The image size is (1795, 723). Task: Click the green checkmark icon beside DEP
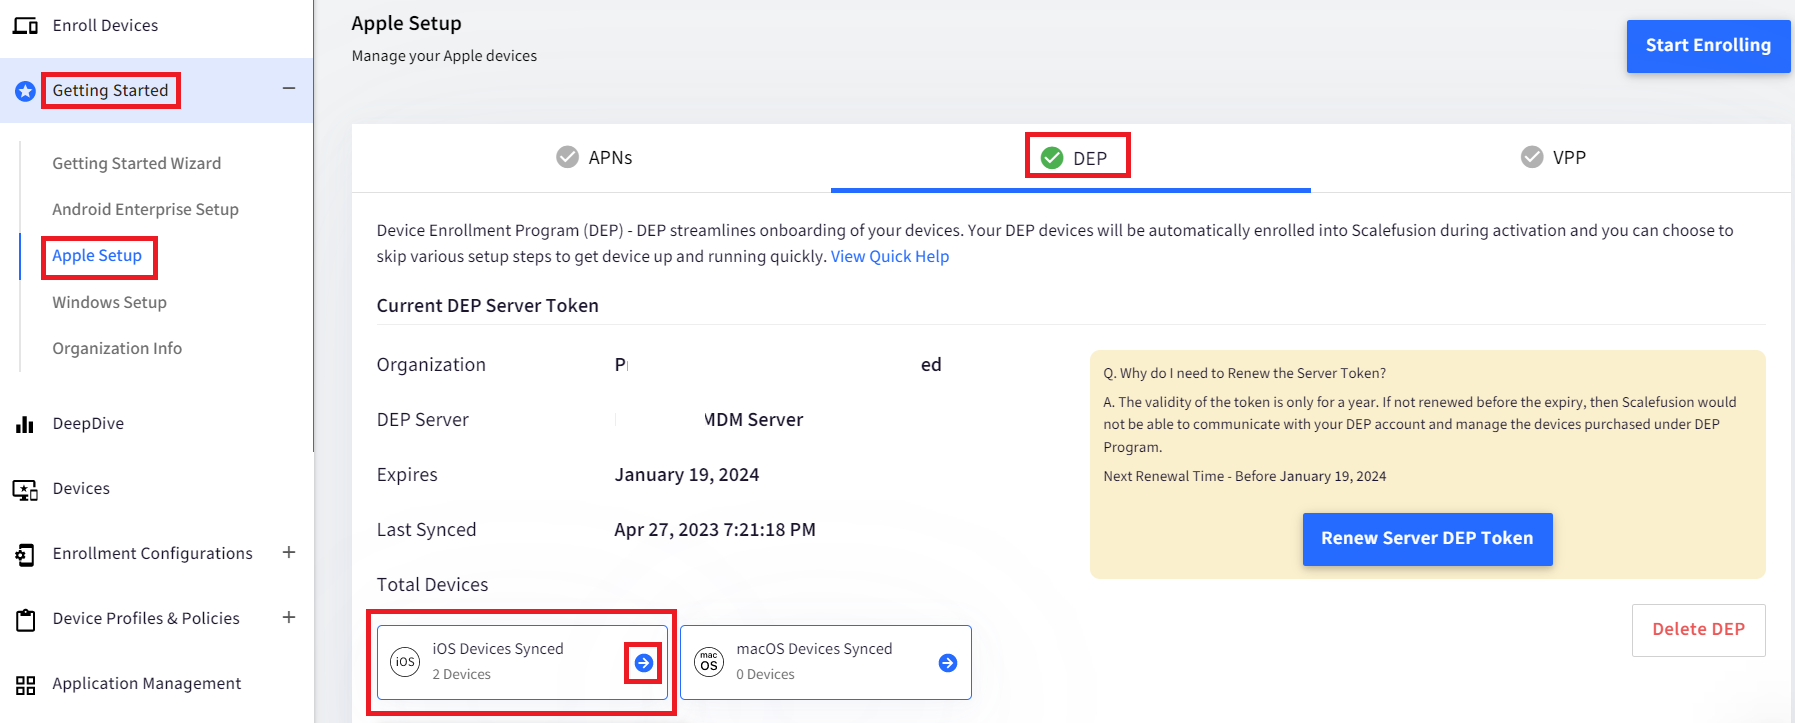[x=1052, y=158]
